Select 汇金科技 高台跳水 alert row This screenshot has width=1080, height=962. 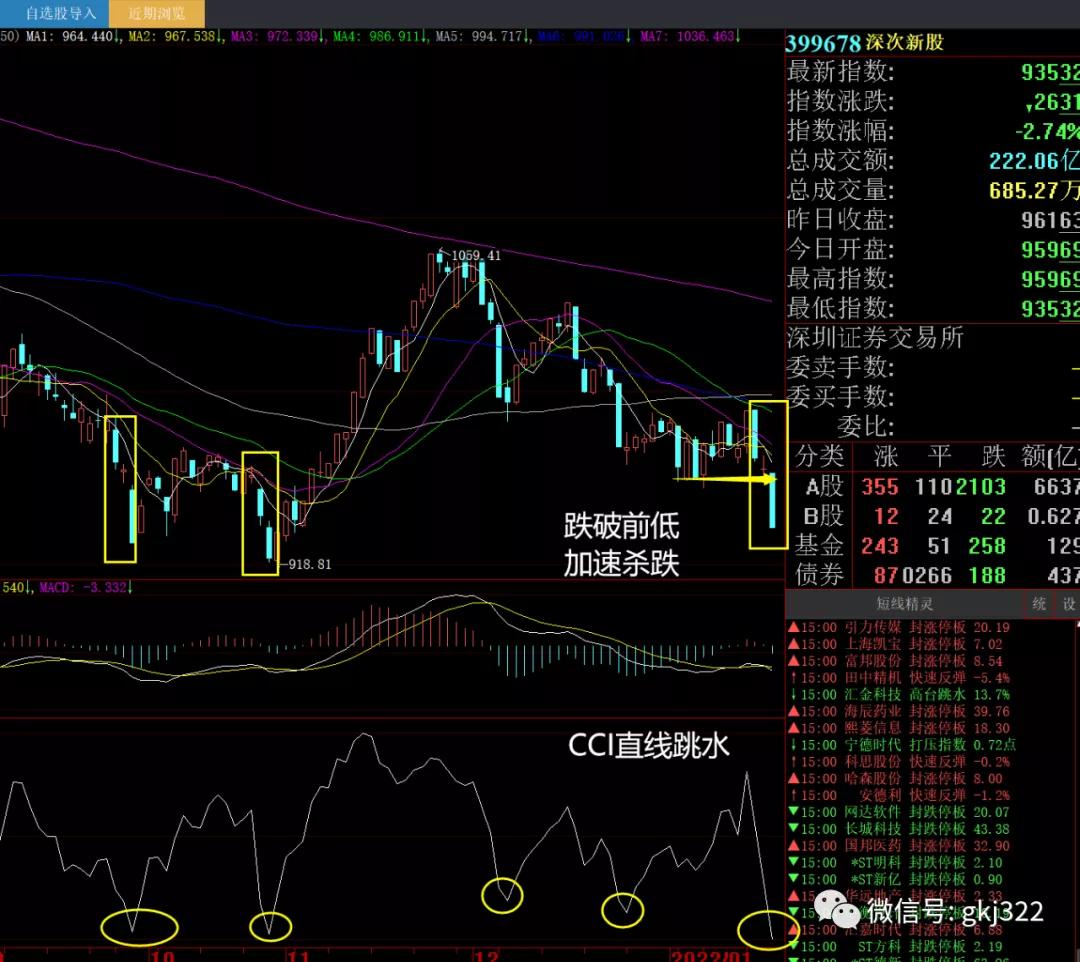coord(898,695)
